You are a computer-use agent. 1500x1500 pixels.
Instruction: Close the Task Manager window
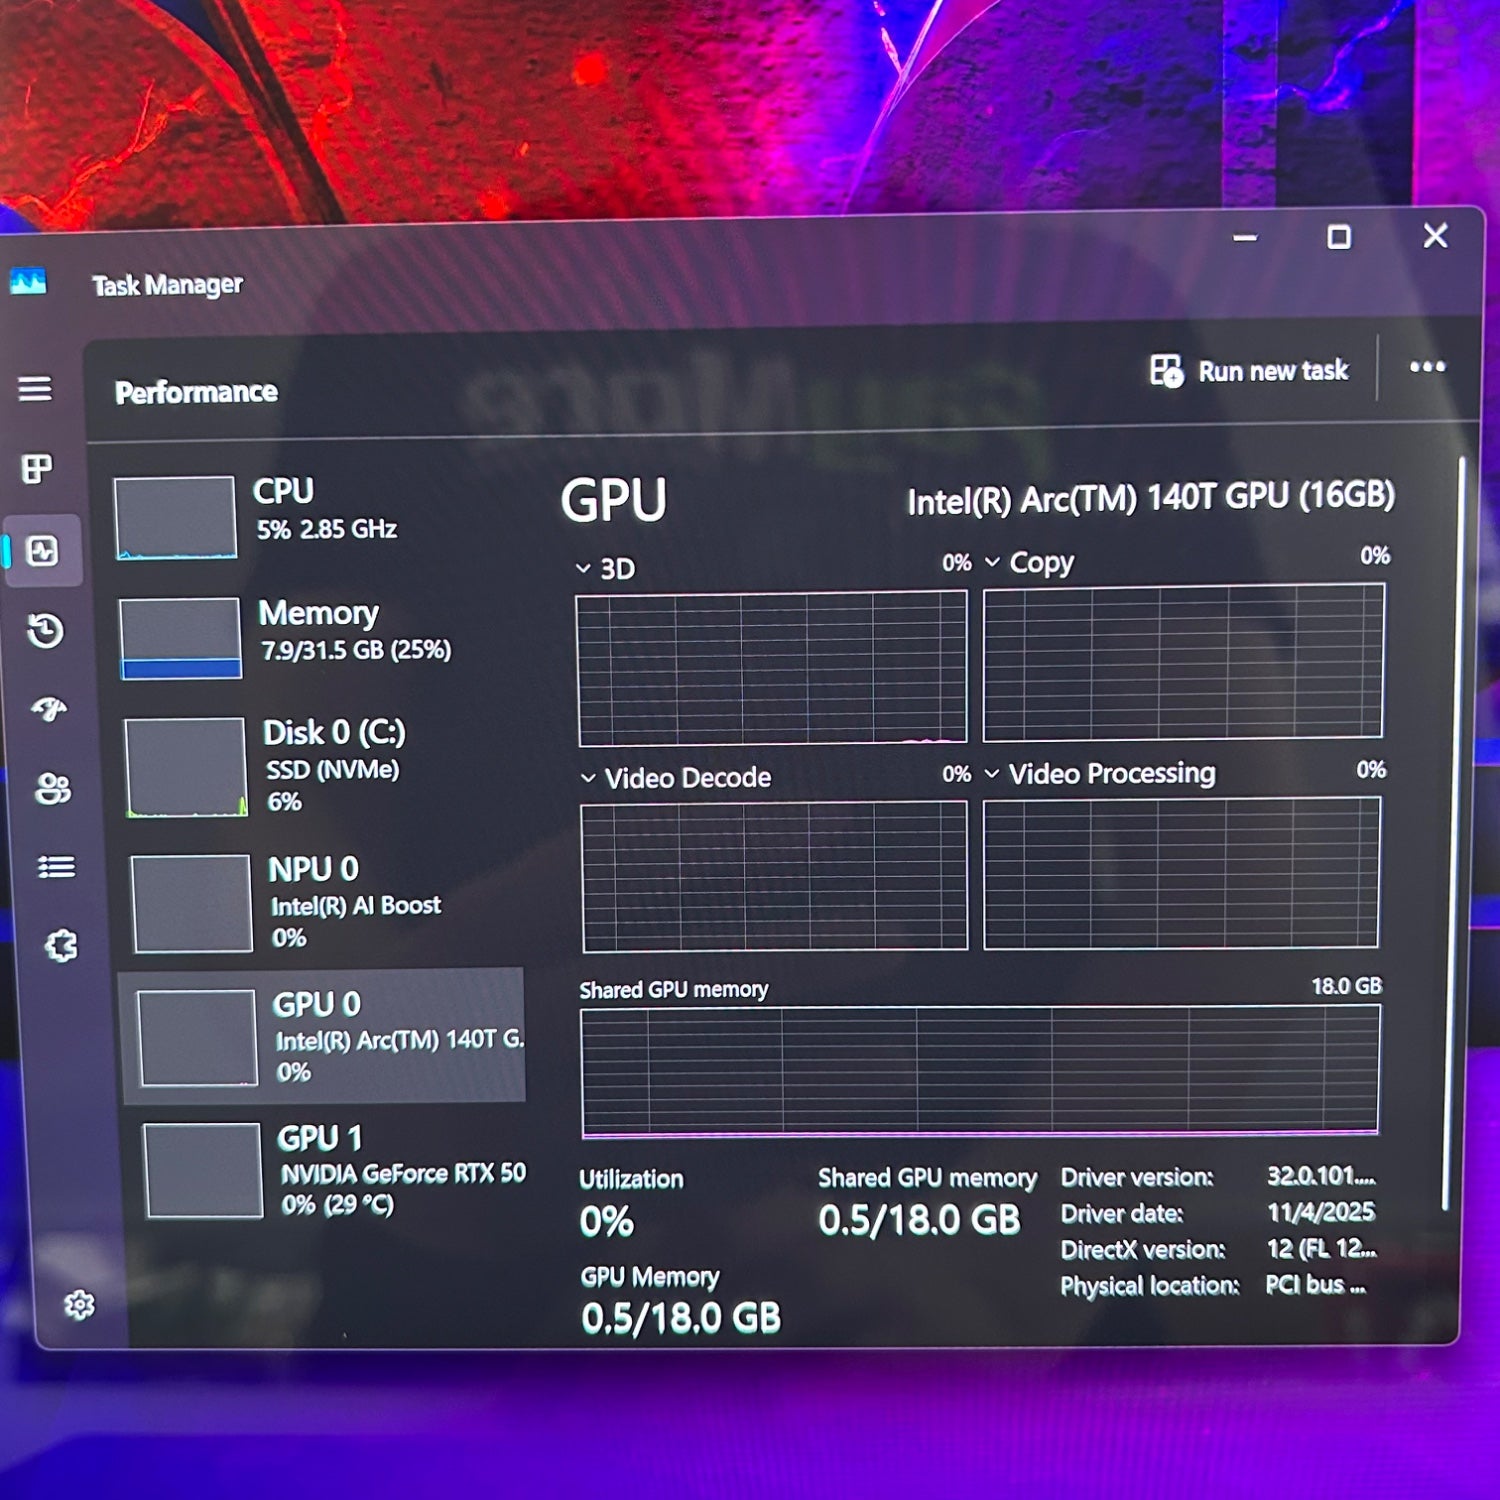click(1435, 236)
